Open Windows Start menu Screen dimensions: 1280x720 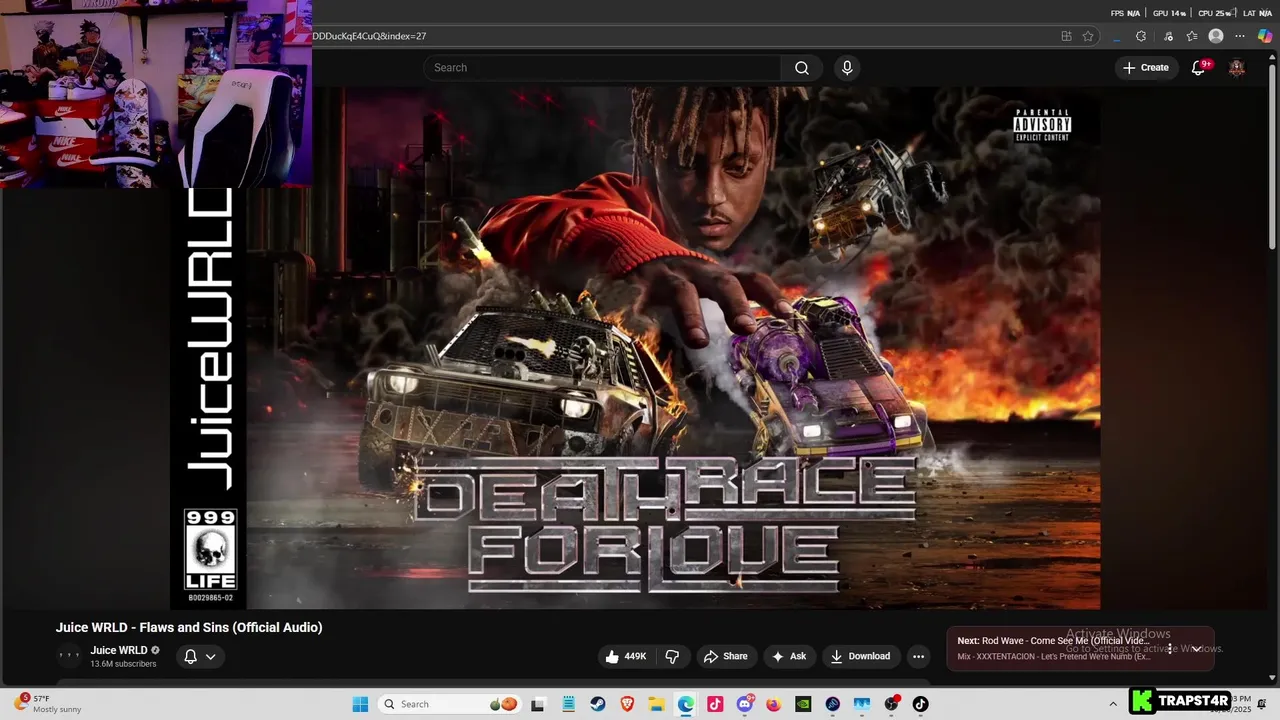click(360, 704)
